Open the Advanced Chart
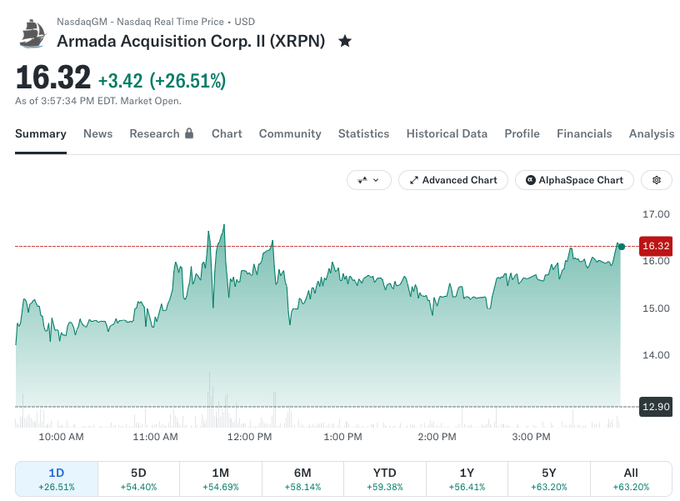The height and width of the screenshot is (501, 680). point(453,180)
